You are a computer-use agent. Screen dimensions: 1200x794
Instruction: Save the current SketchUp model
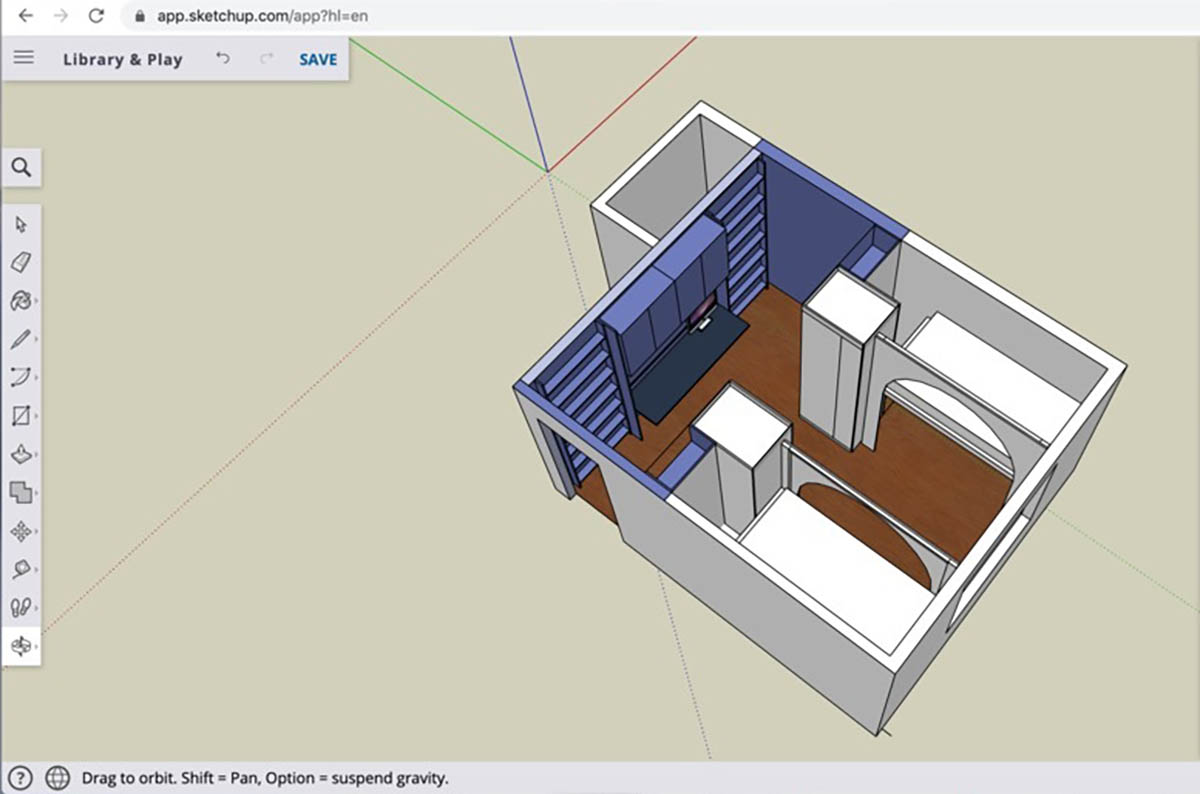pyautogui.click(x=316, y=59)
